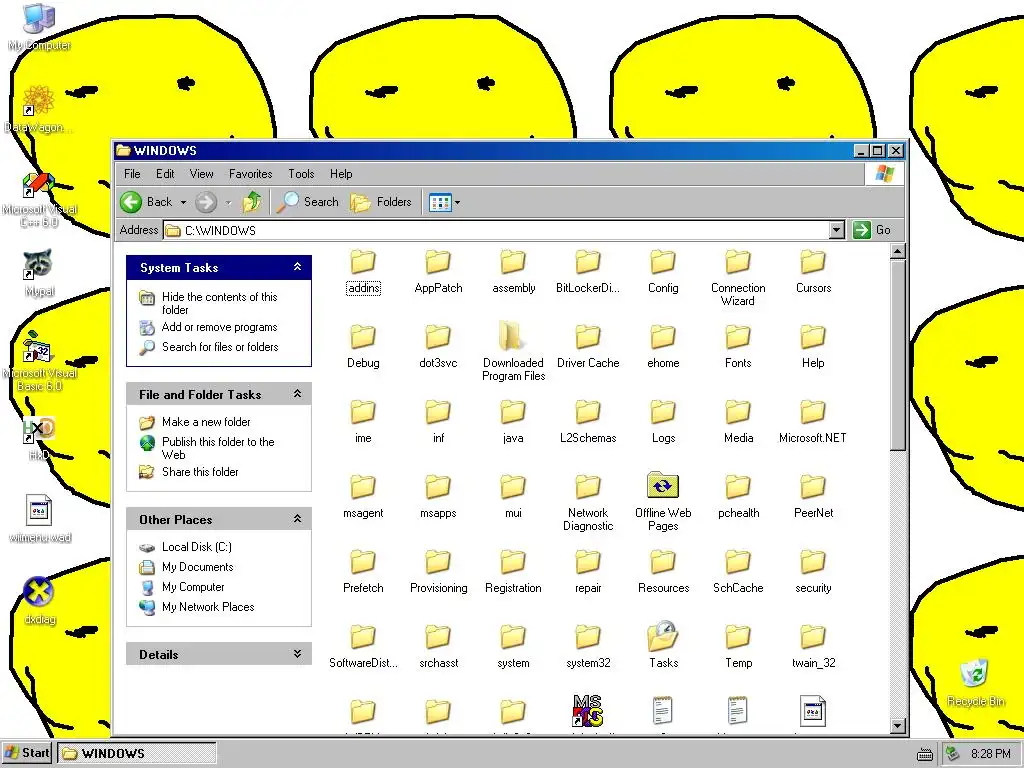Collapse the System Tasks panel

[x=297, y=267]
